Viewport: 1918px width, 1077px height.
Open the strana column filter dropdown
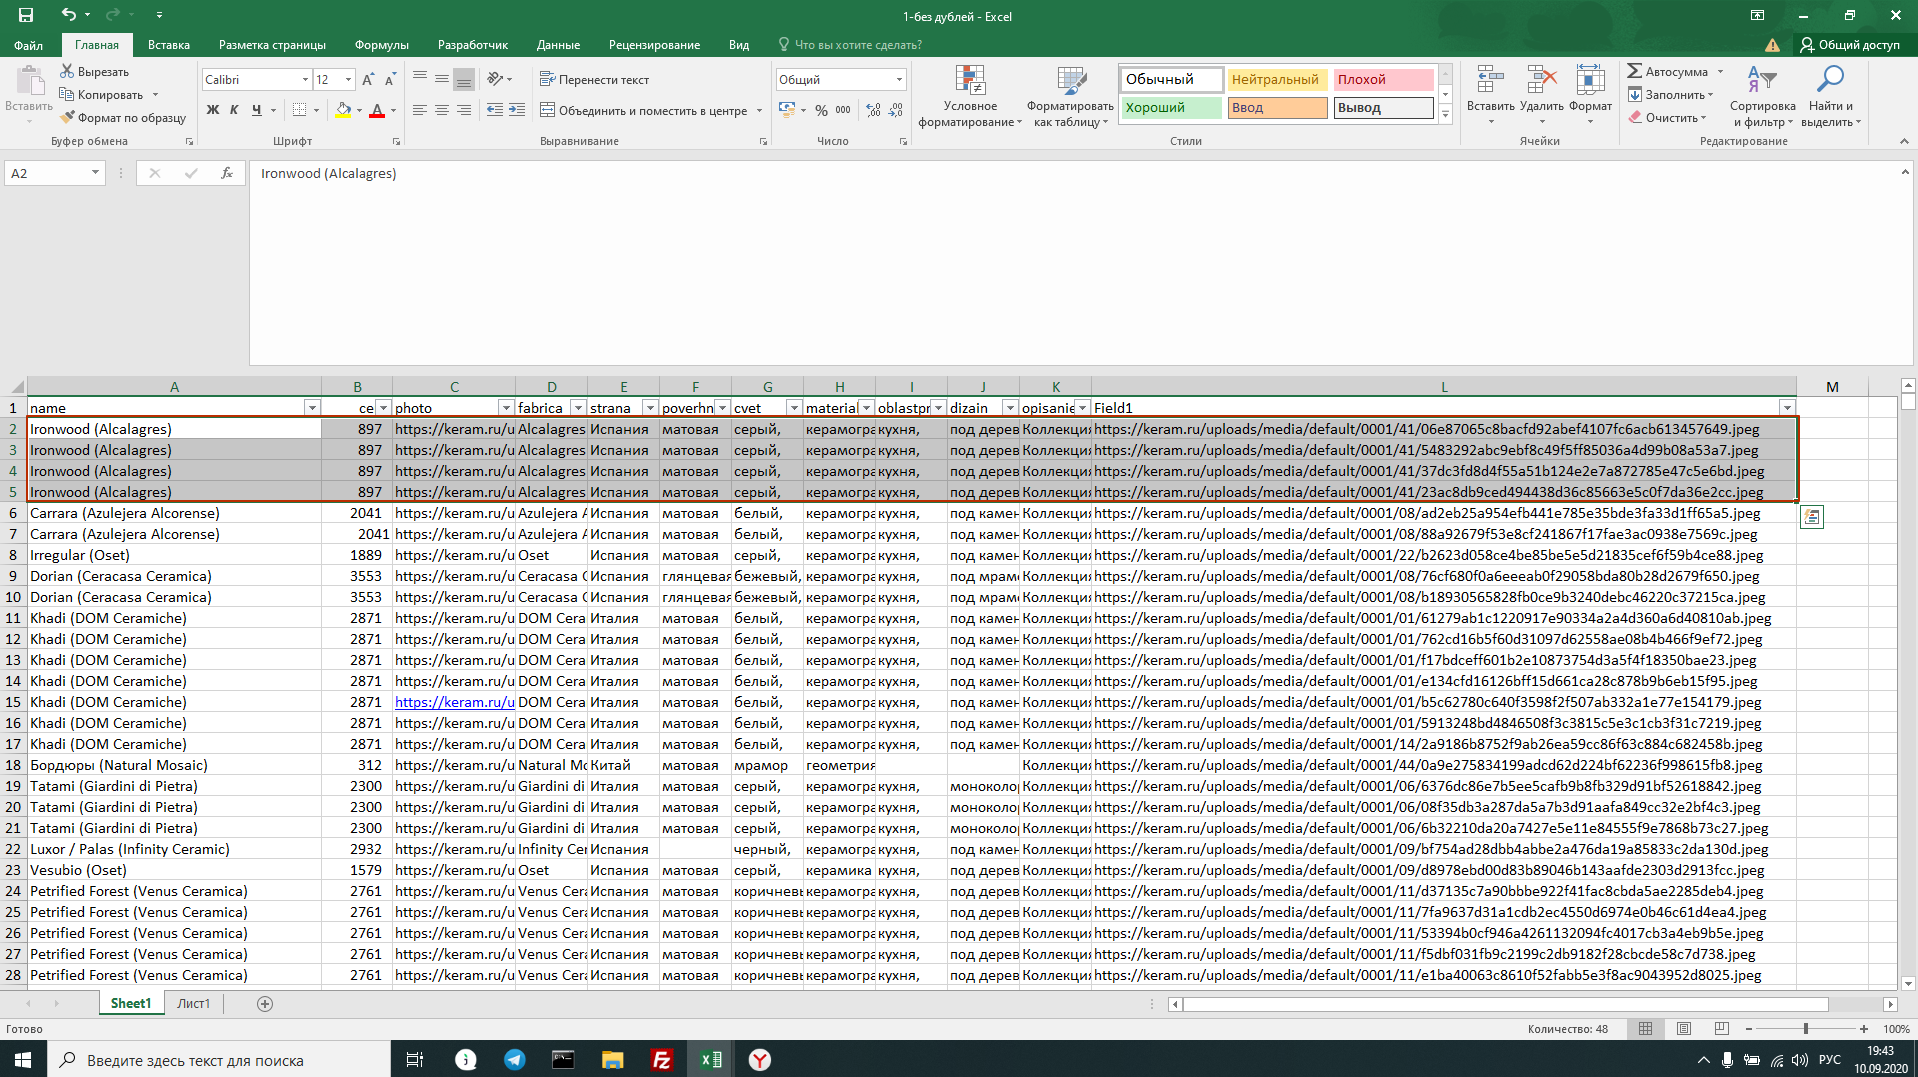tap(650, 408)
